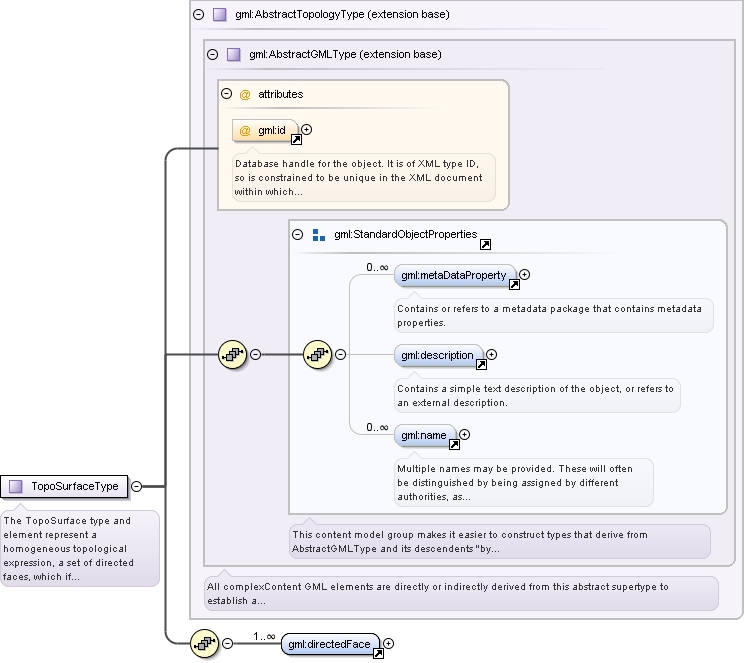The width and height of the screenshot is (745, 663).
Task: Click the blue group icon of gml:StandardObjectProperties
Action: pyautogui.click(x=319, y=235)
